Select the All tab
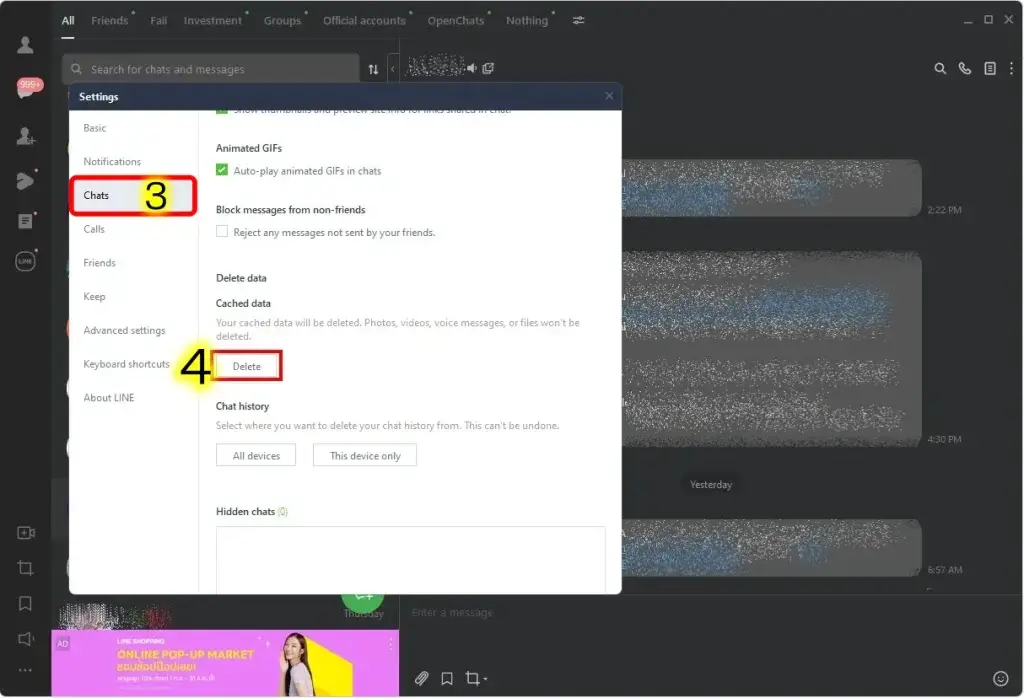The width and height of the screenshot is (1024, 698). pyautogui.click(x=68, y=20)
